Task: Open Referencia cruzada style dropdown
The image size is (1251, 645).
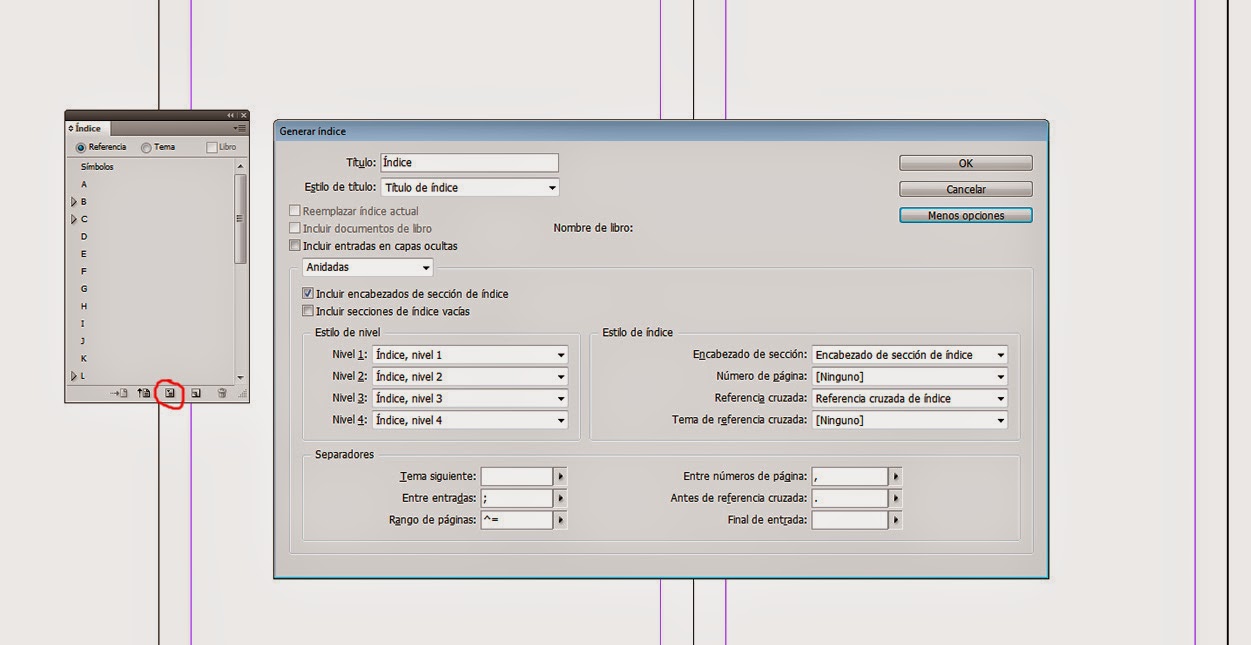Action: (909, 399)
